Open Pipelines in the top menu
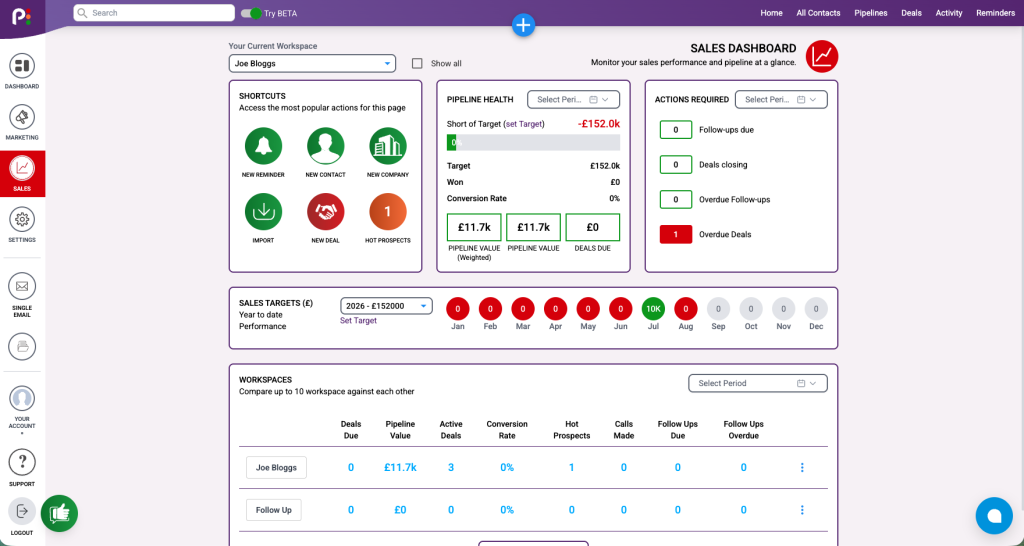1024x546 pixels. (871, 13)
